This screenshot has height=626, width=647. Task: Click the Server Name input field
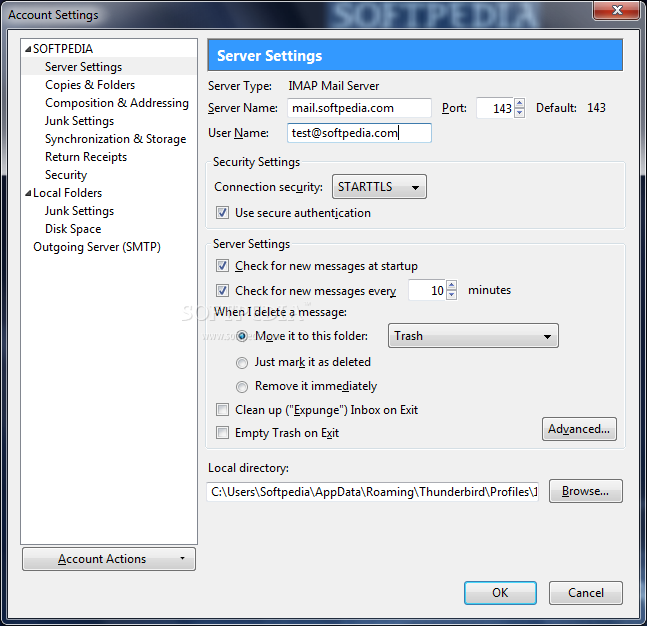click(x=359, y=108)
